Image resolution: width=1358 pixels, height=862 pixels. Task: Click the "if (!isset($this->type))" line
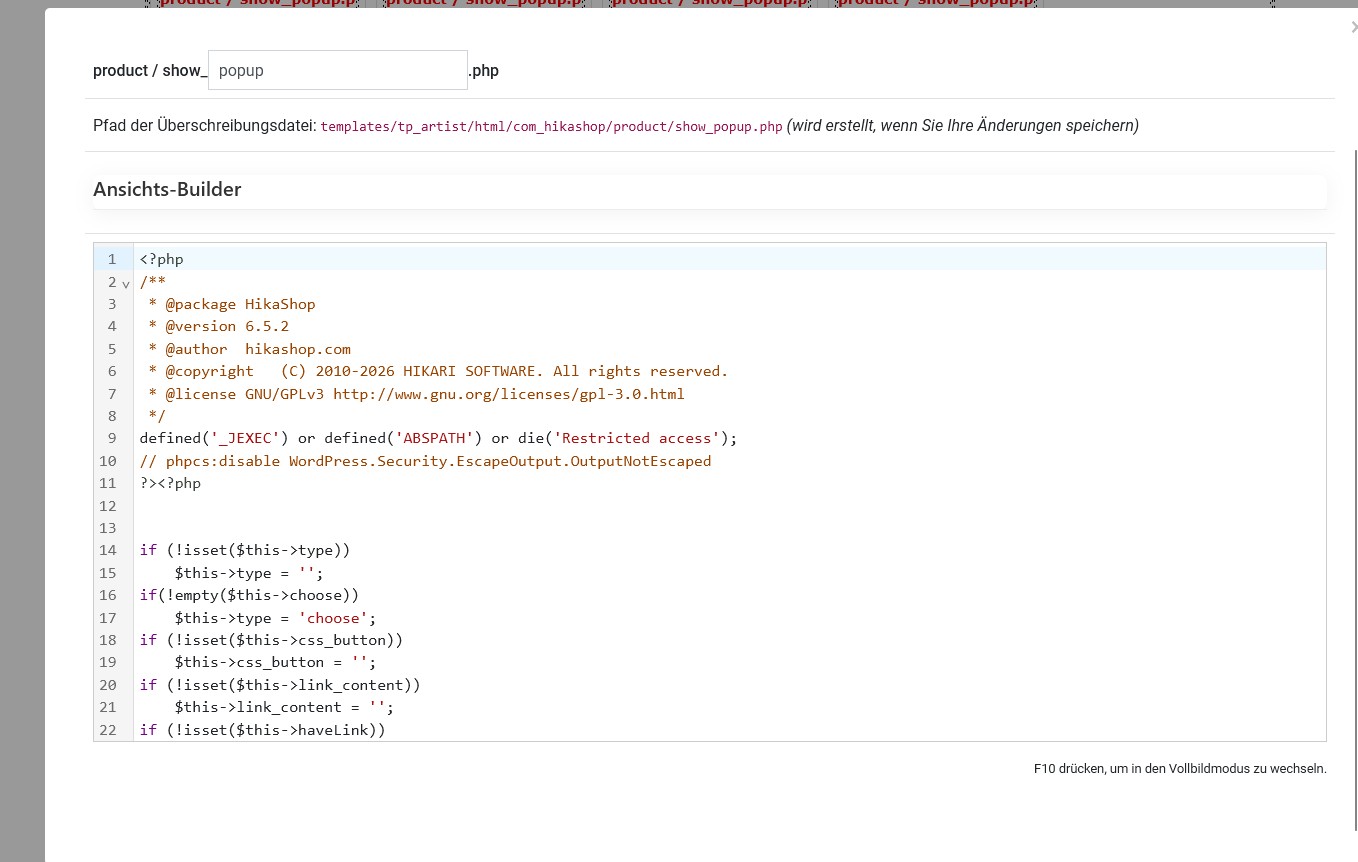pyautogui.click(x=245, y=550)
